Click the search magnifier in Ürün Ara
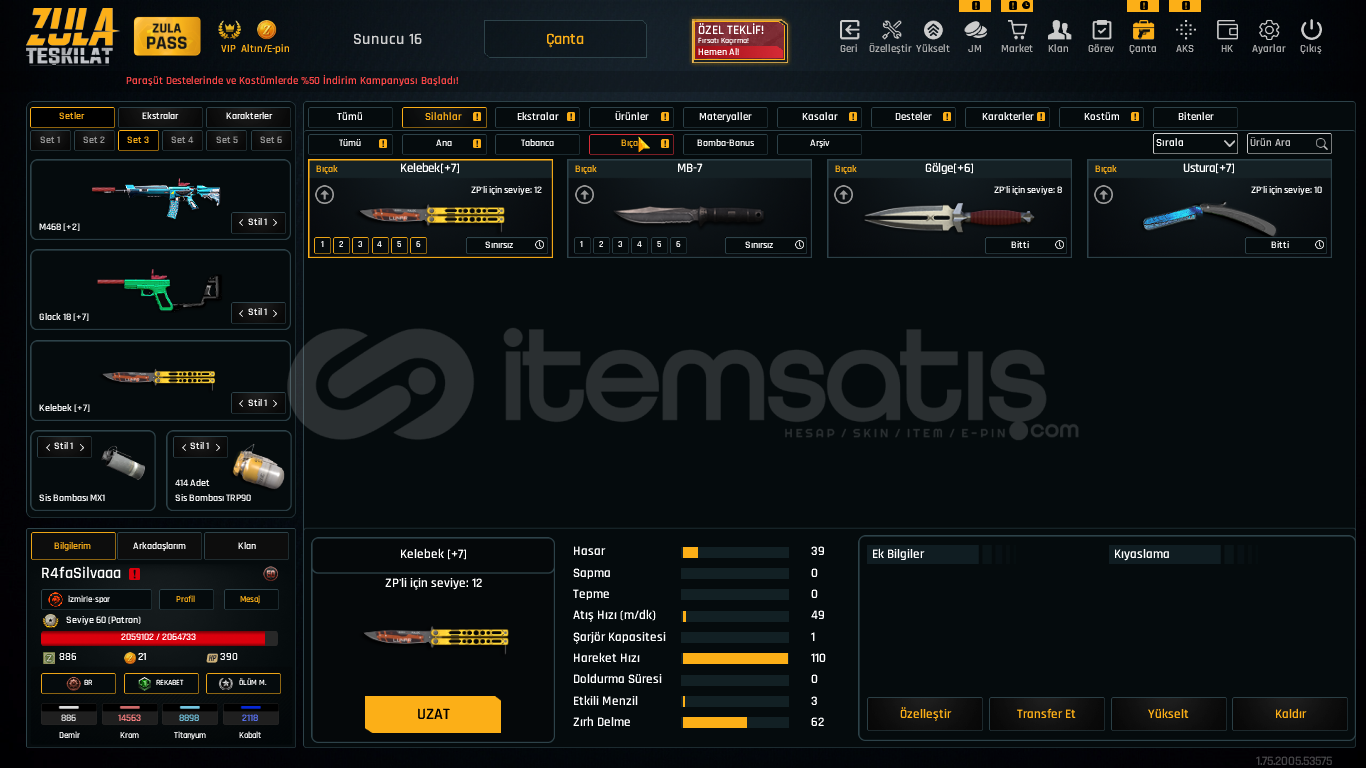Screen dimensions: 1366x768 coord(1322,143)
